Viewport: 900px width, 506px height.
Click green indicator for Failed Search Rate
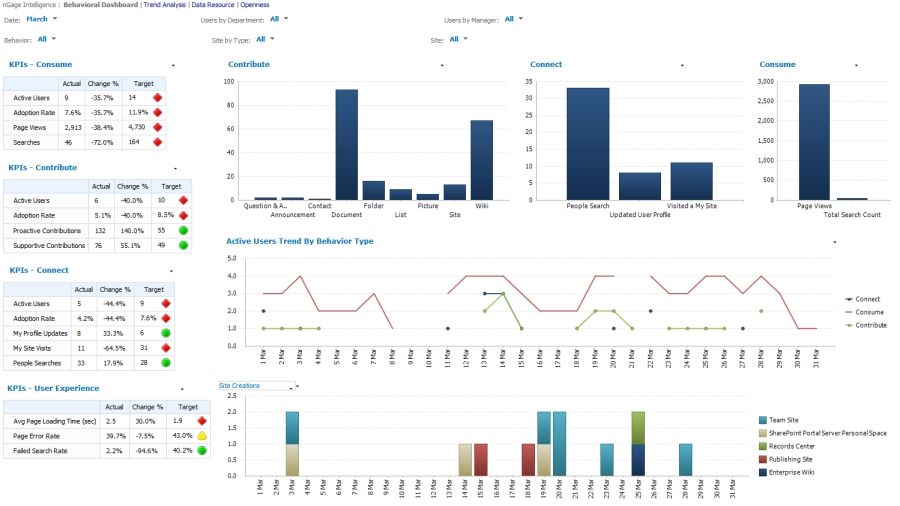pyautogui.click(x=202, y=450)
